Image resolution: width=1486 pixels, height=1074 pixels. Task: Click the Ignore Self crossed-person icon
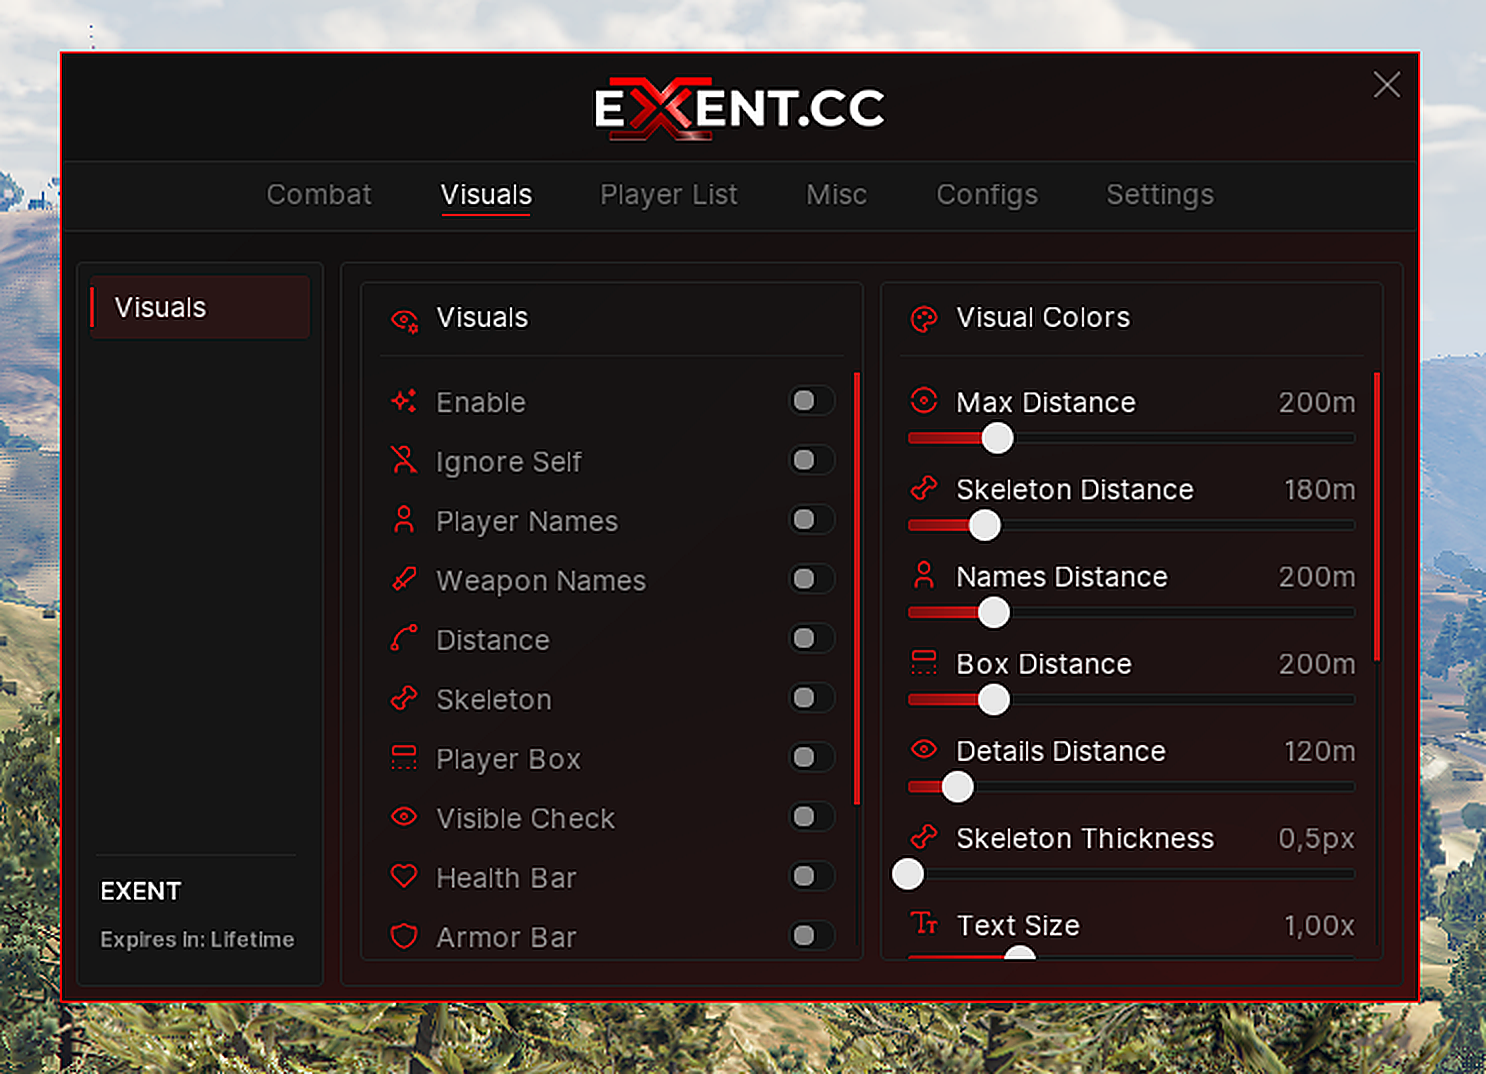coord(403,460)
